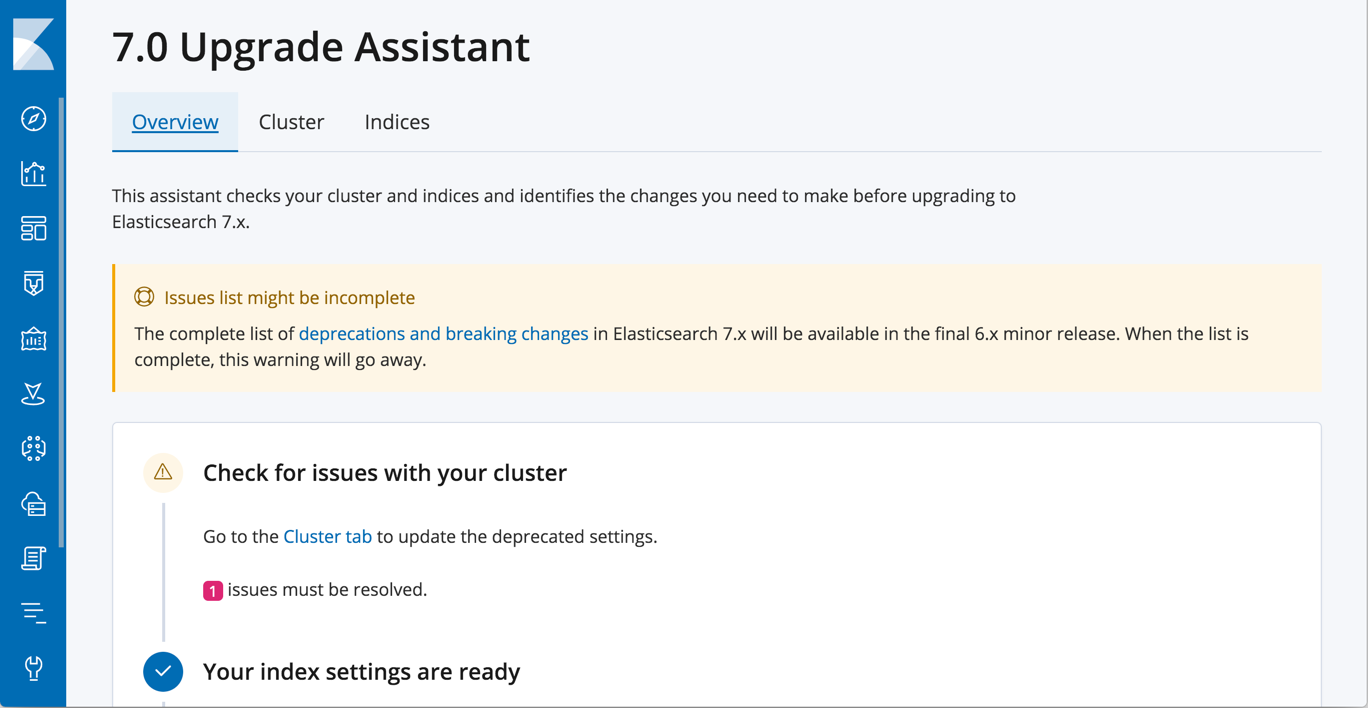Select the Visualize icon in the sidebar
The height and width of the screenshot is (708, 1368).
point(33,173)
